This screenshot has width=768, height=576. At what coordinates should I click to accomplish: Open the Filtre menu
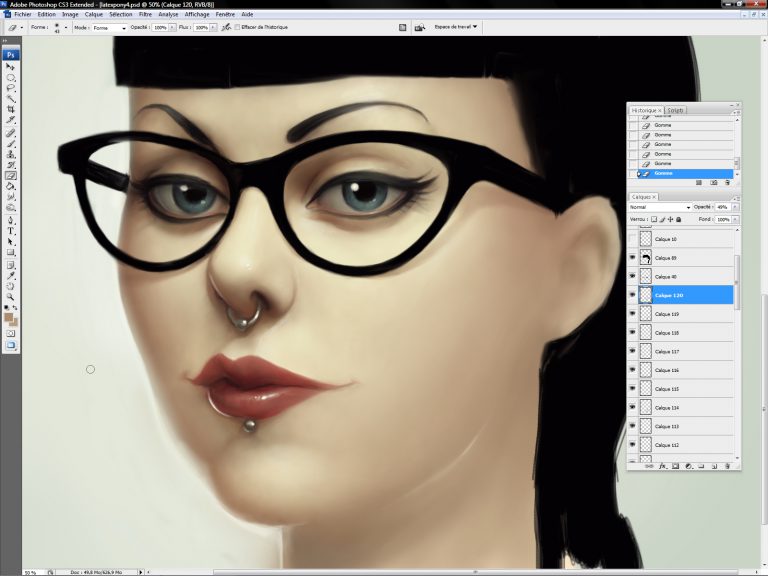click(x=146, y=15)
